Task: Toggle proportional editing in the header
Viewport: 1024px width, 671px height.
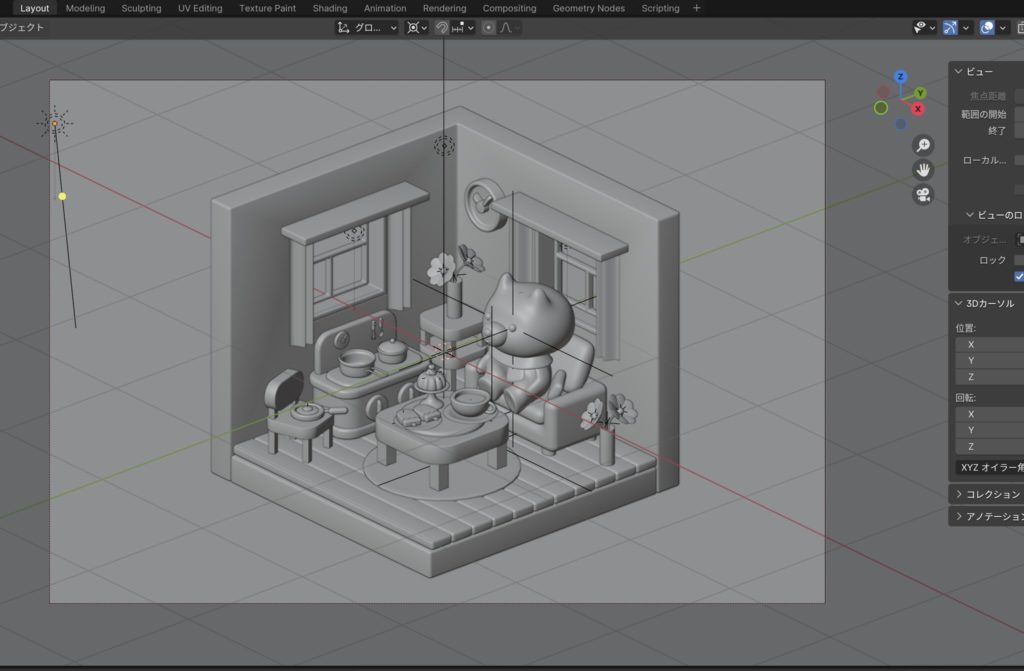Action: (x=488, y=28)
